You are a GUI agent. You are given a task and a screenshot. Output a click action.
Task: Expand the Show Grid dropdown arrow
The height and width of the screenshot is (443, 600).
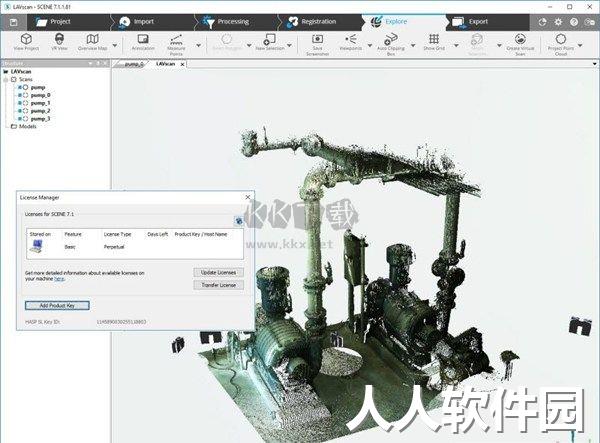click(x=456, y=46)
